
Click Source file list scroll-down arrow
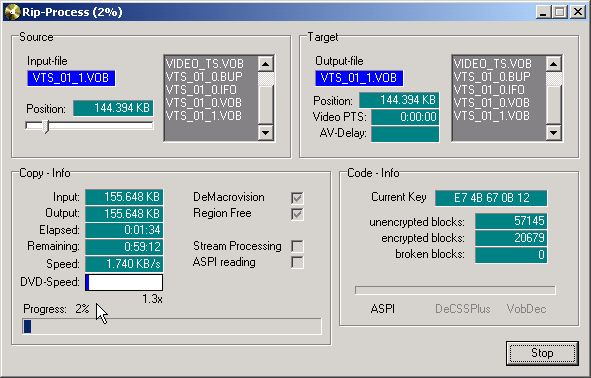click(265, 132)
